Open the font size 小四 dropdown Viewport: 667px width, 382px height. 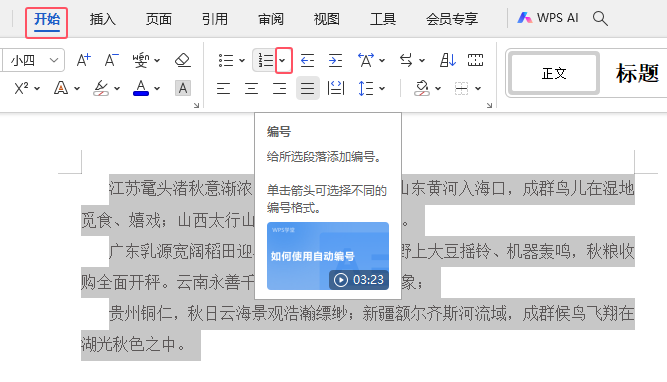pos(54,60)
